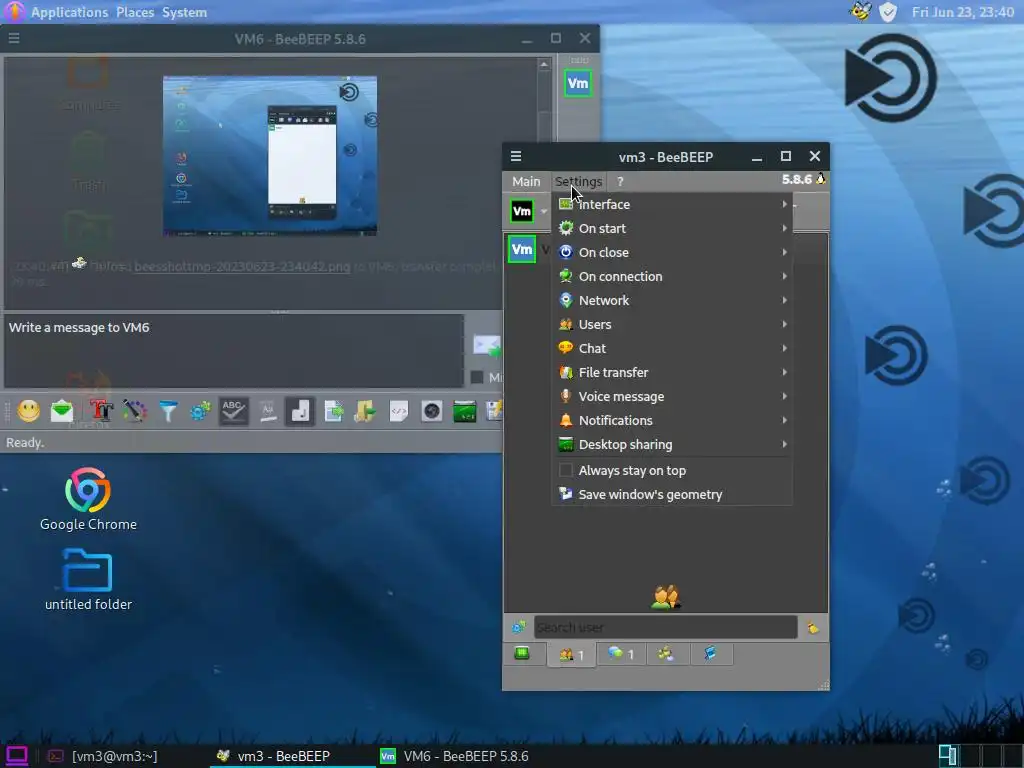1024x768 pixels.
Task: Click the send file document icon
Action: (334, 411)
